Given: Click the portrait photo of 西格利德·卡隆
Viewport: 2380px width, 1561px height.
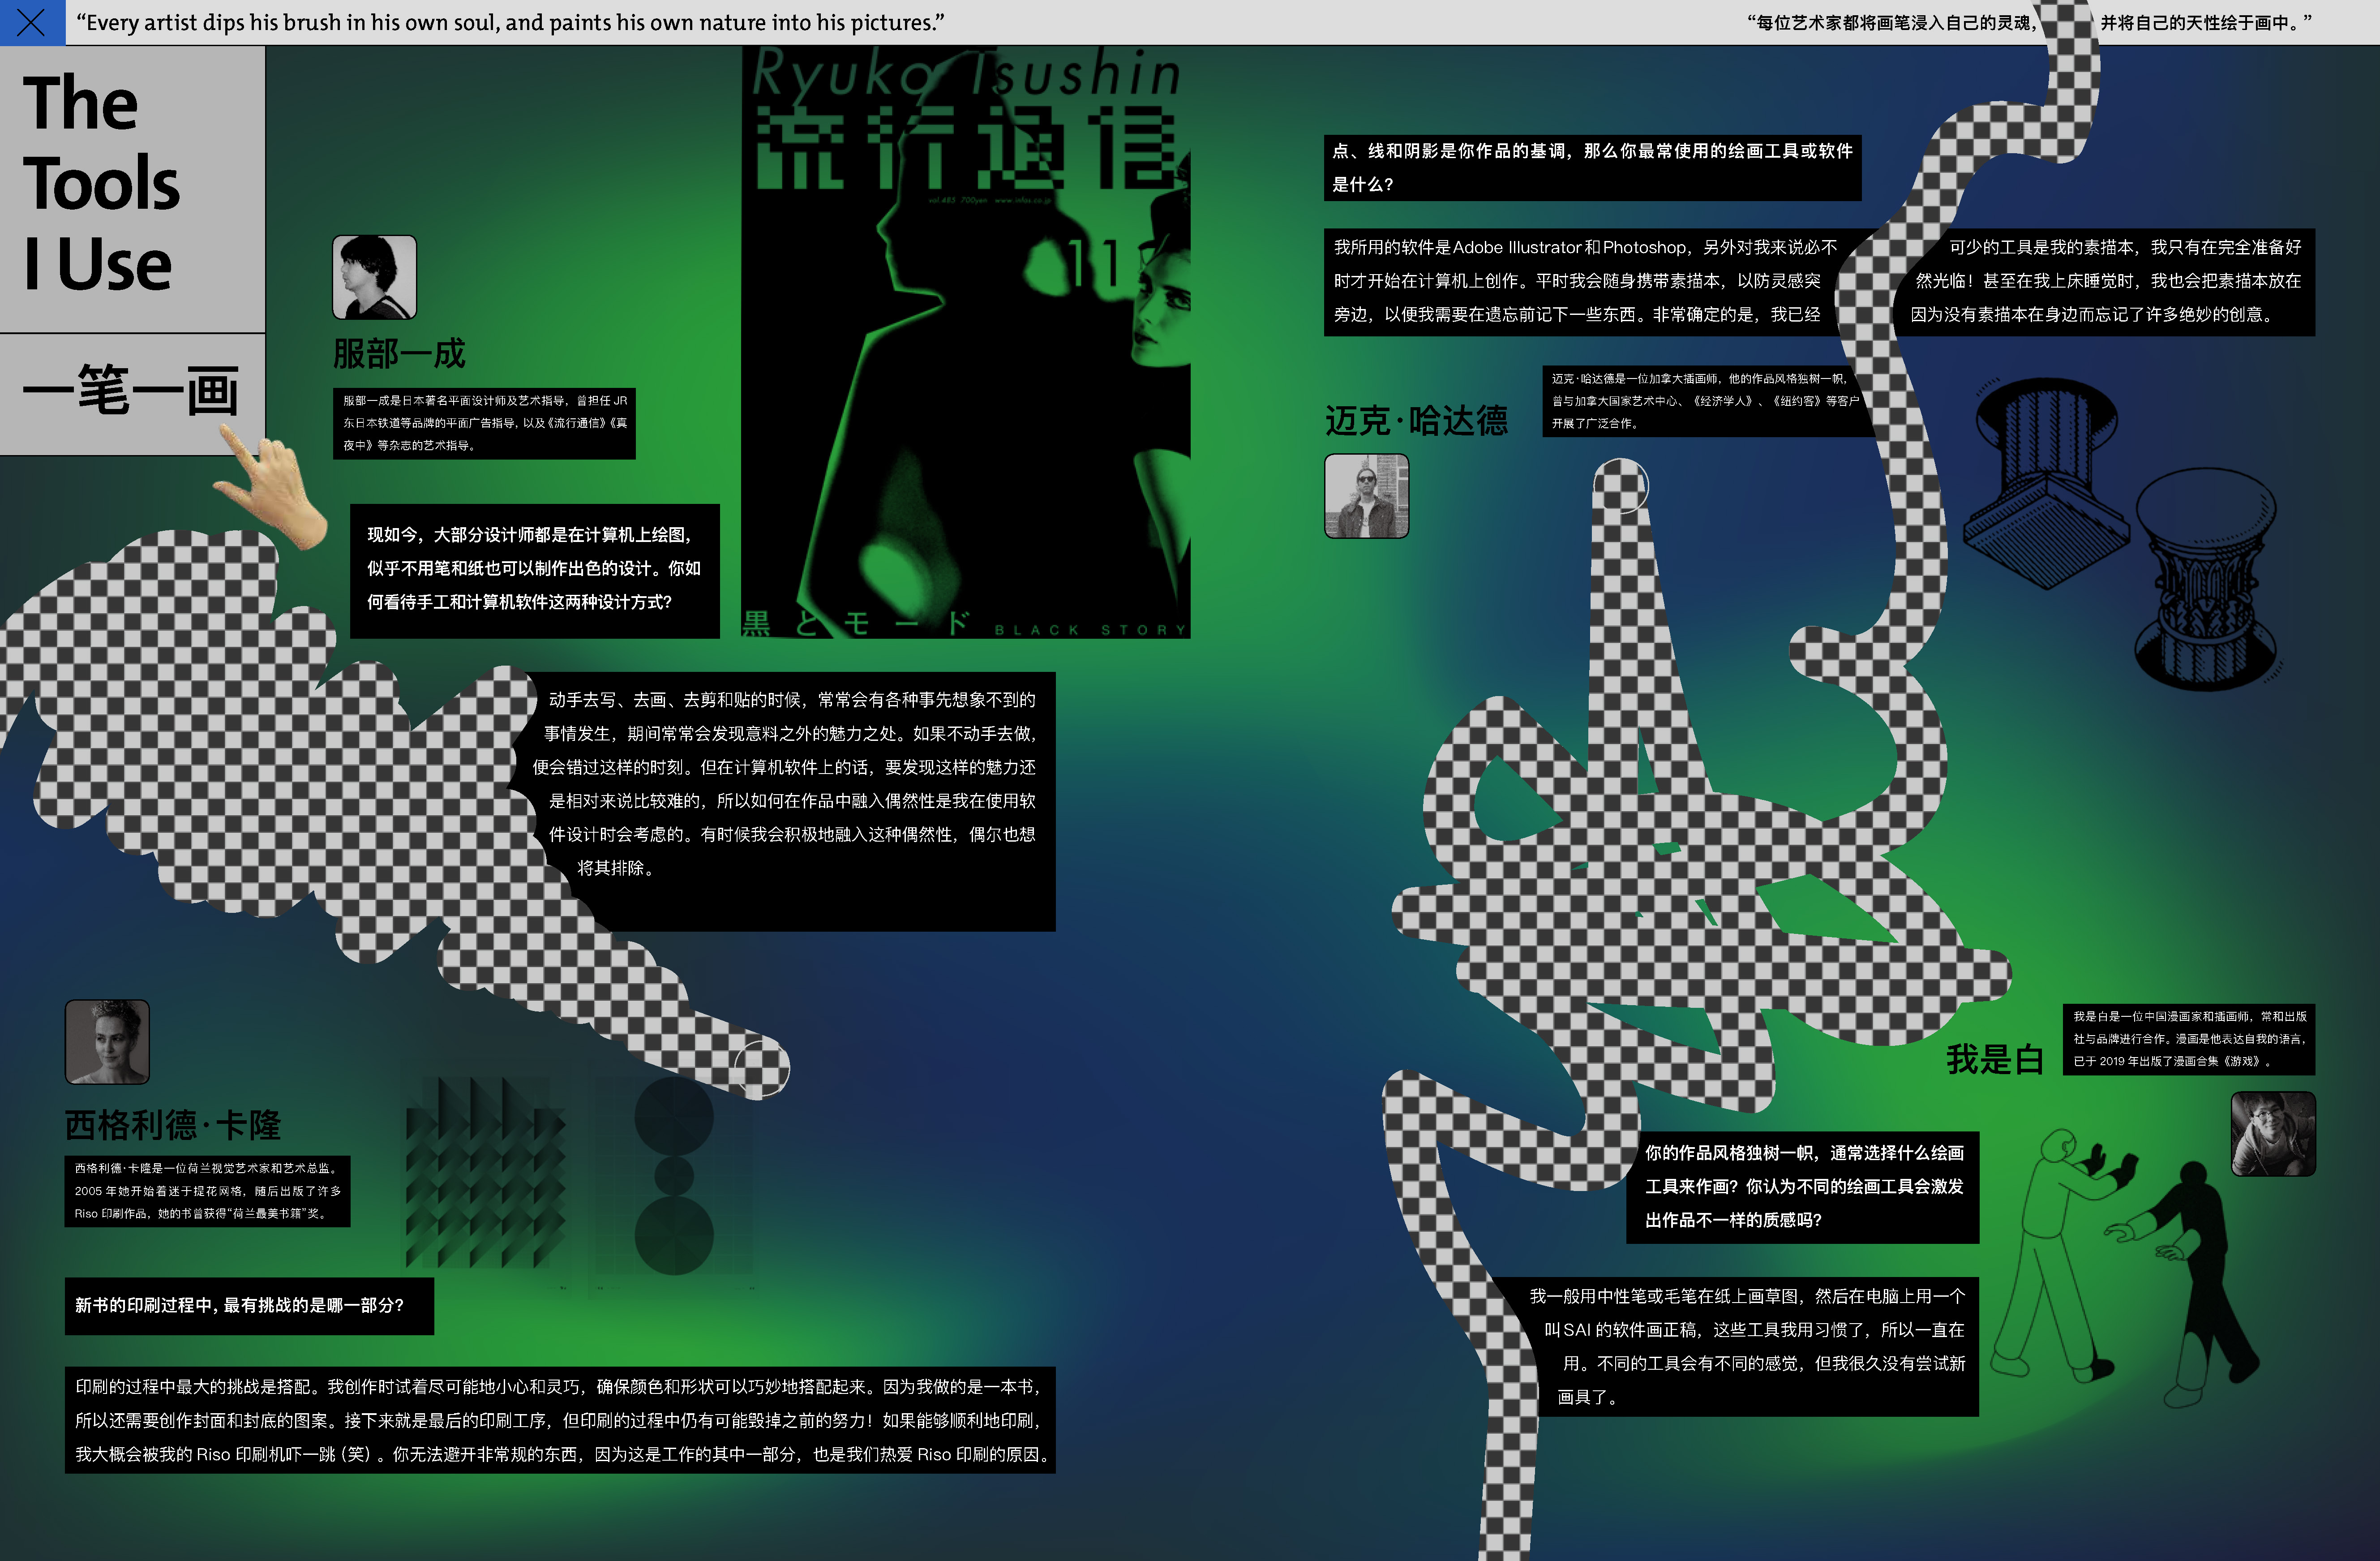Looking at the screenshot, I should click(107, 1042).
